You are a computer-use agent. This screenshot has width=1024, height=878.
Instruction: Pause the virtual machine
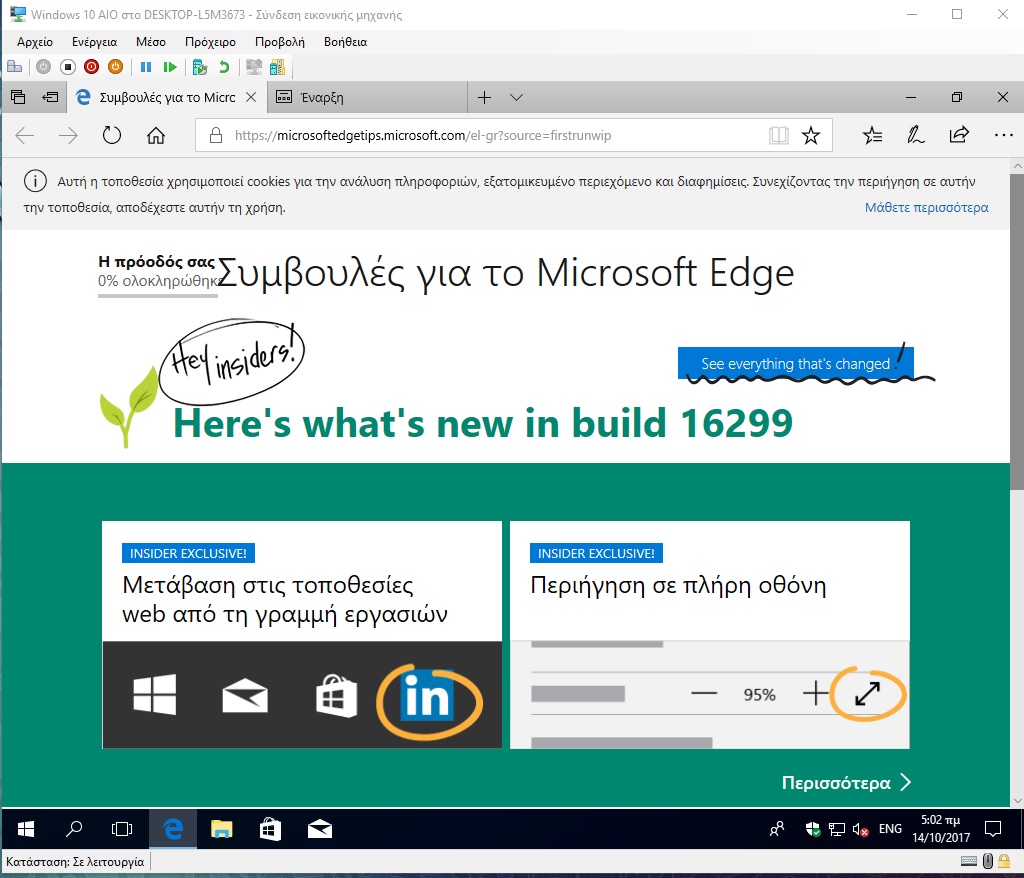(x=146, y=67)
